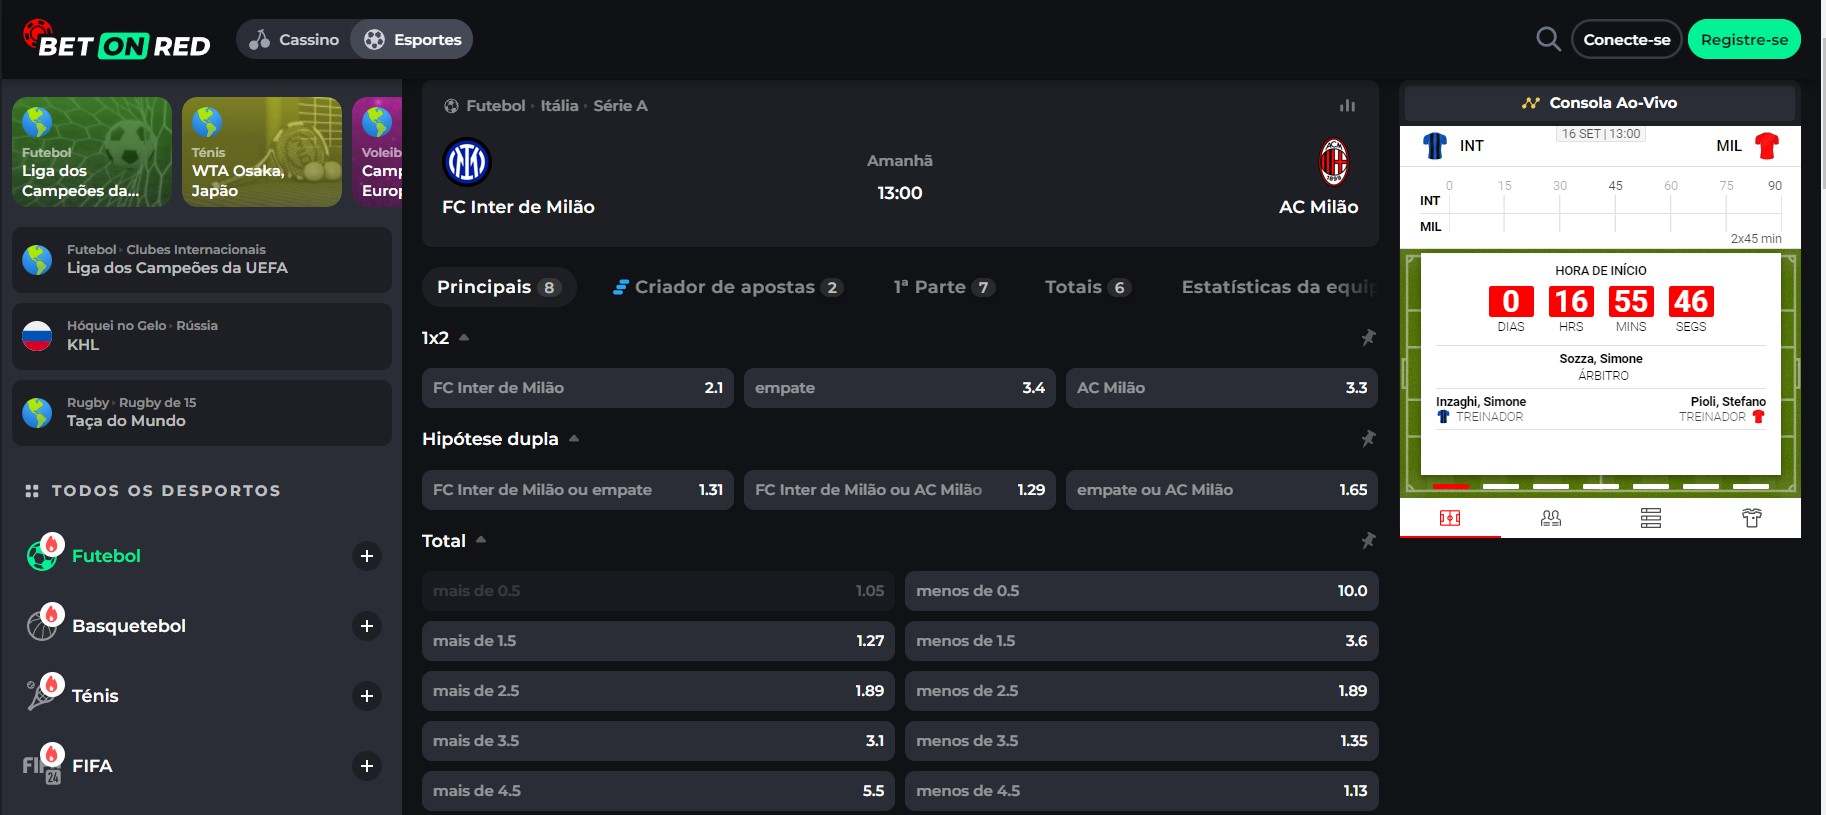Image resolution: width=1826 pixels, height=815 pixels.
Task: Open match statistics bar-chart icon
Action: coord(1347,105)
